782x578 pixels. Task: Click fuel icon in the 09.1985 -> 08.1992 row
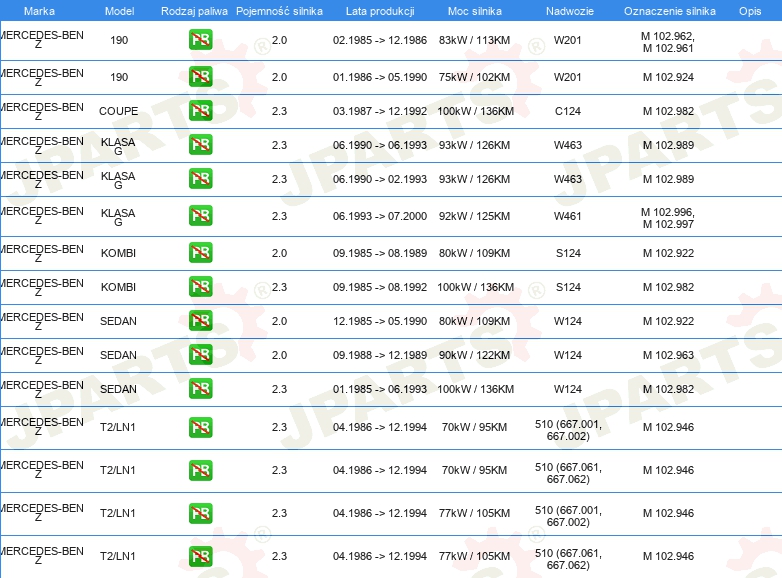coord(200,287)
